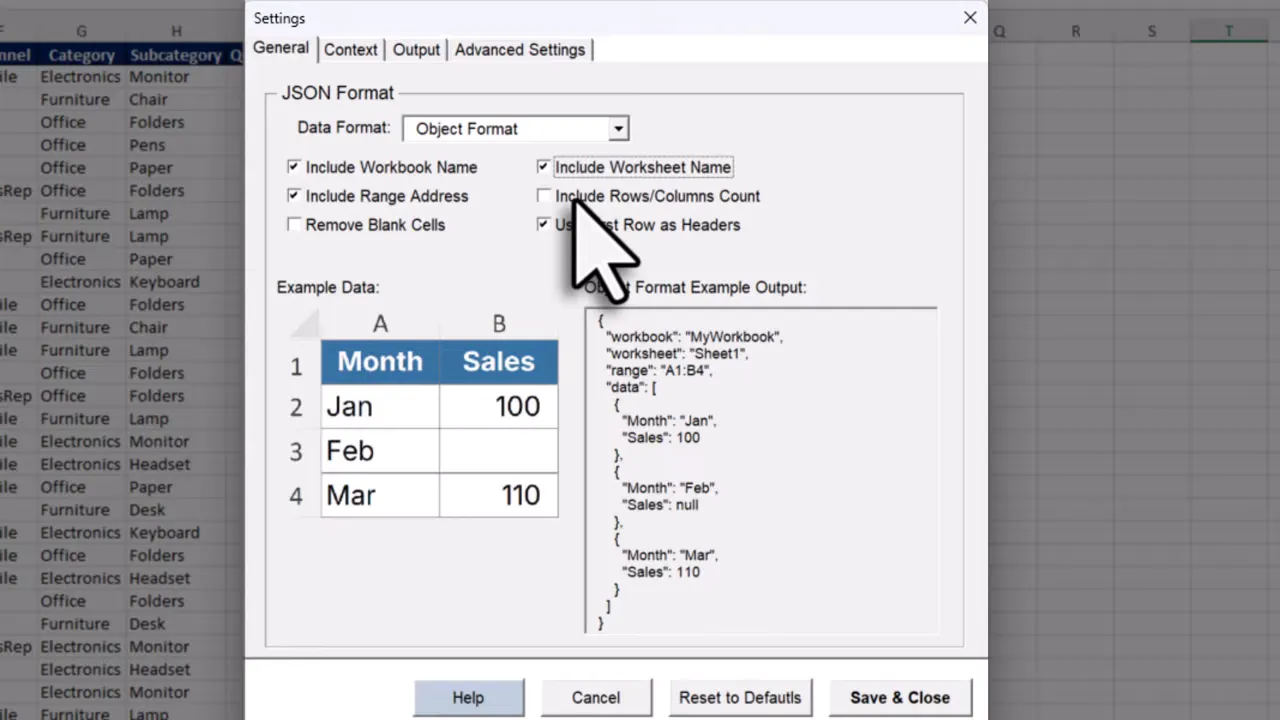
Task: Select the General tab
Action: [x=281, y=48]
